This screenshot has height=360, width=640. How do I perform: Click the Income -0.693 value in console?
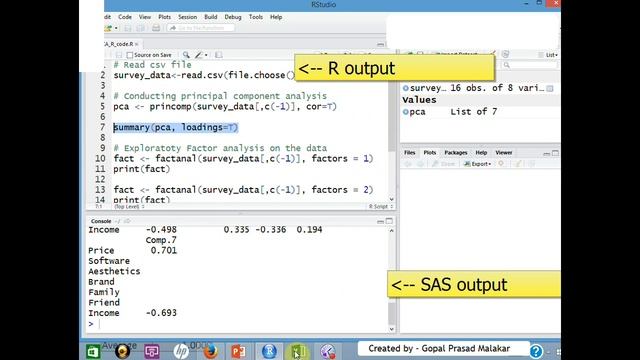161,313
